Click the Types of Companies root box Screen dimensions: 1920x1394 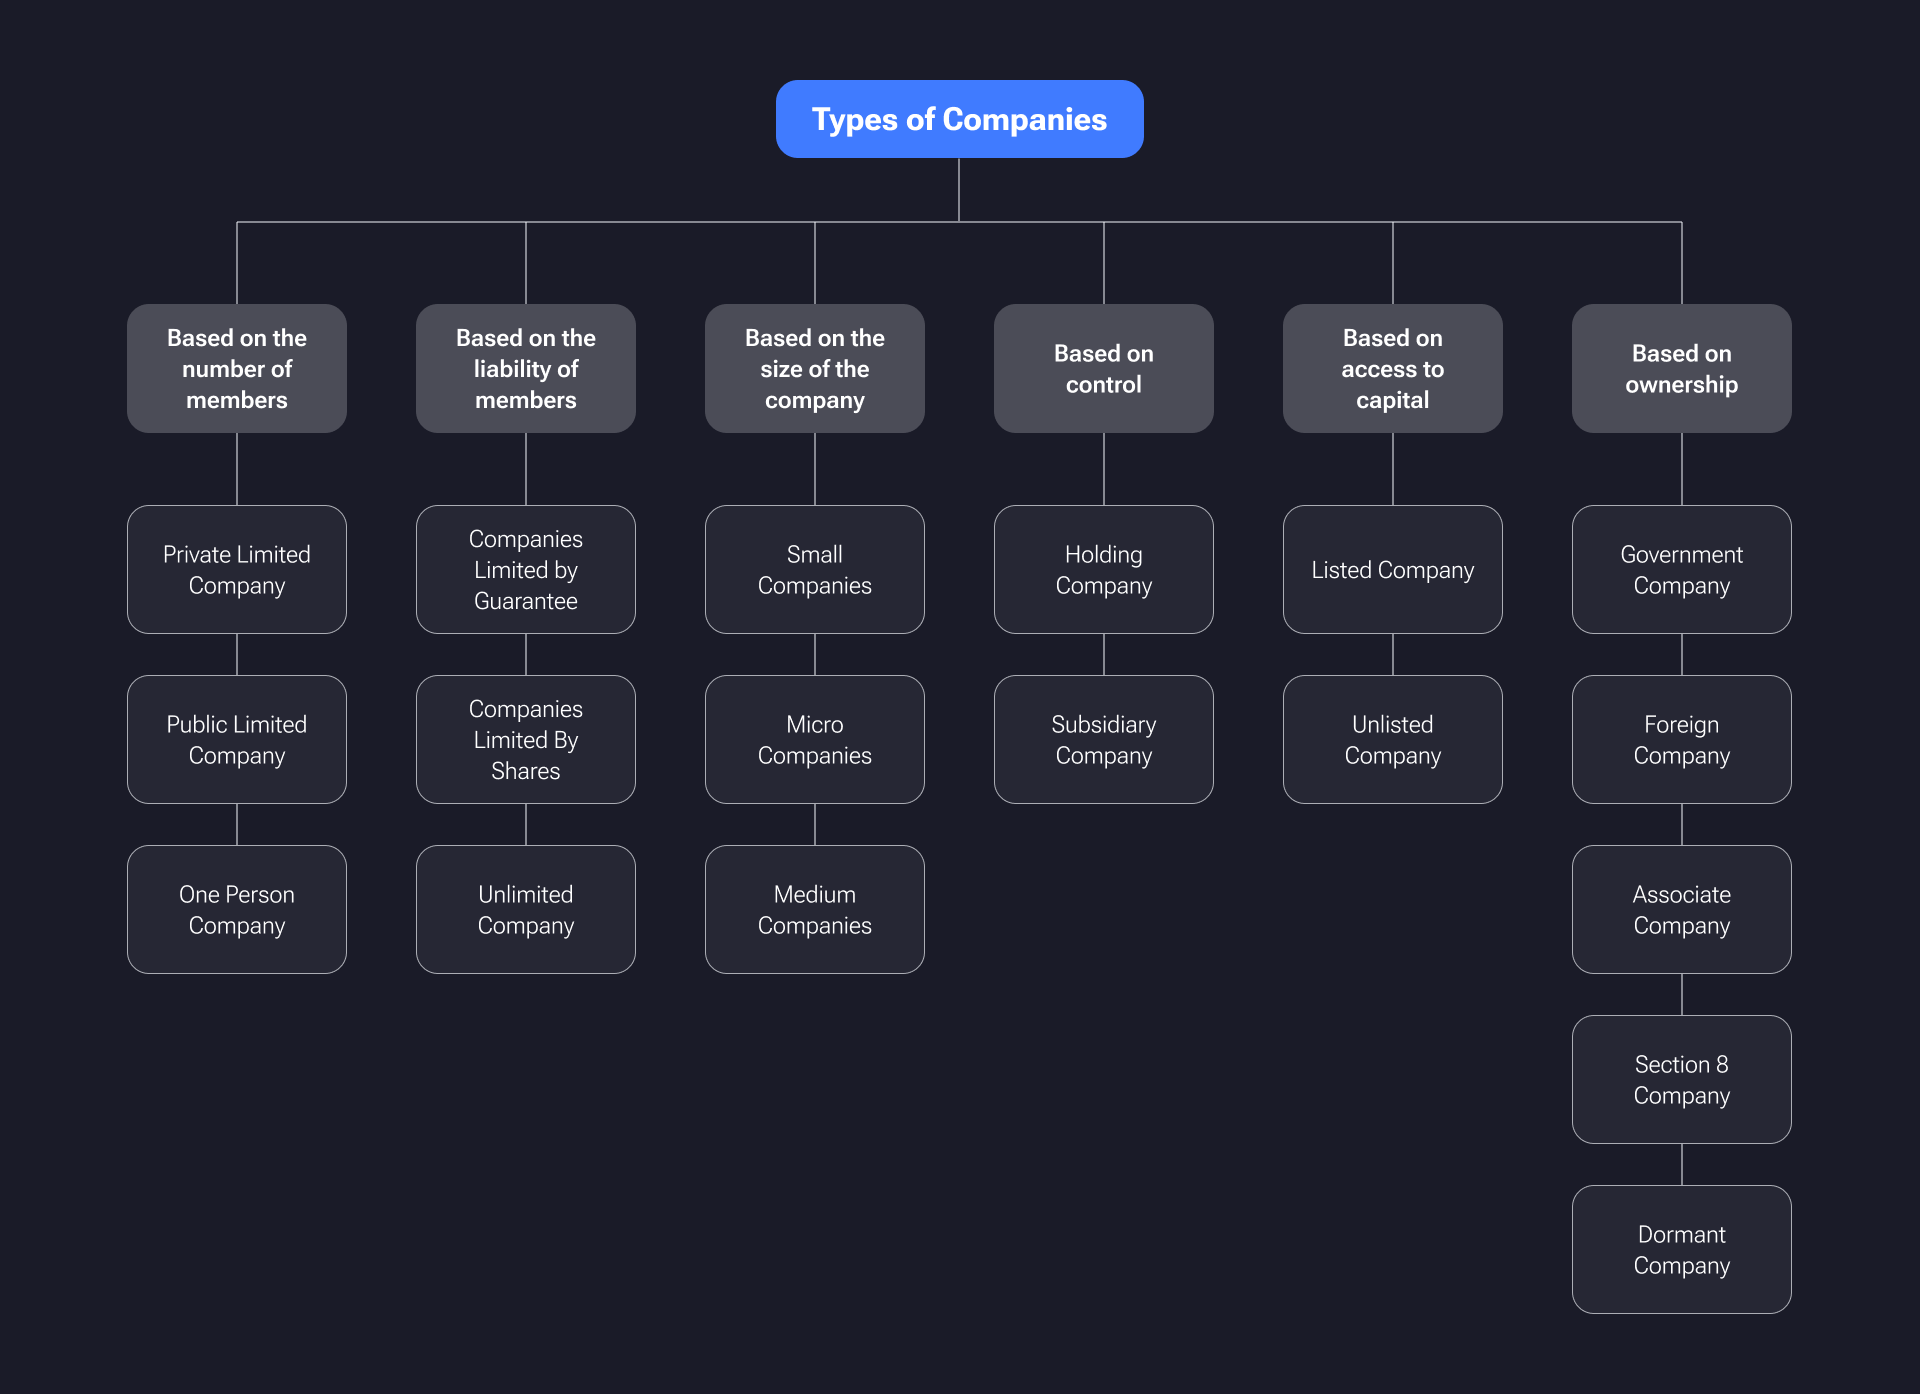[959, 119]
